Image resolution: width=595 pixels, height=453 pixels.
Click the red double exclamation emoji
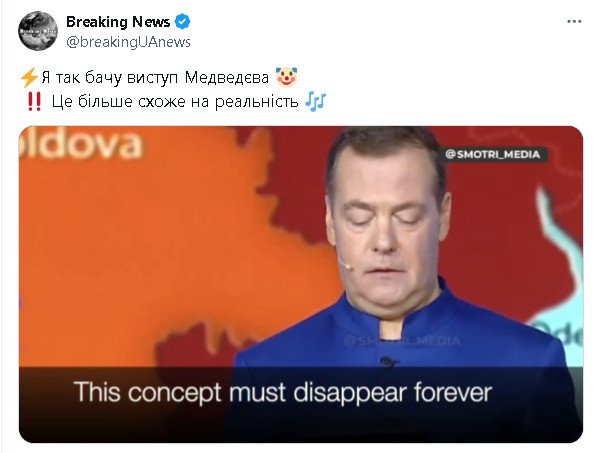[x=35, y=102]
